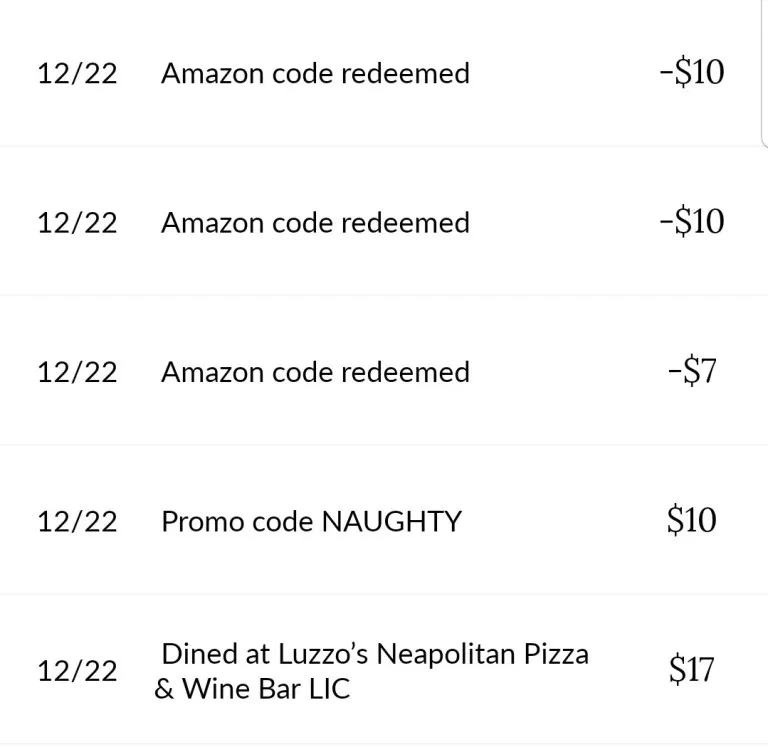Click the '& Wine Bar LIC' text line

(x=252, y=689)
